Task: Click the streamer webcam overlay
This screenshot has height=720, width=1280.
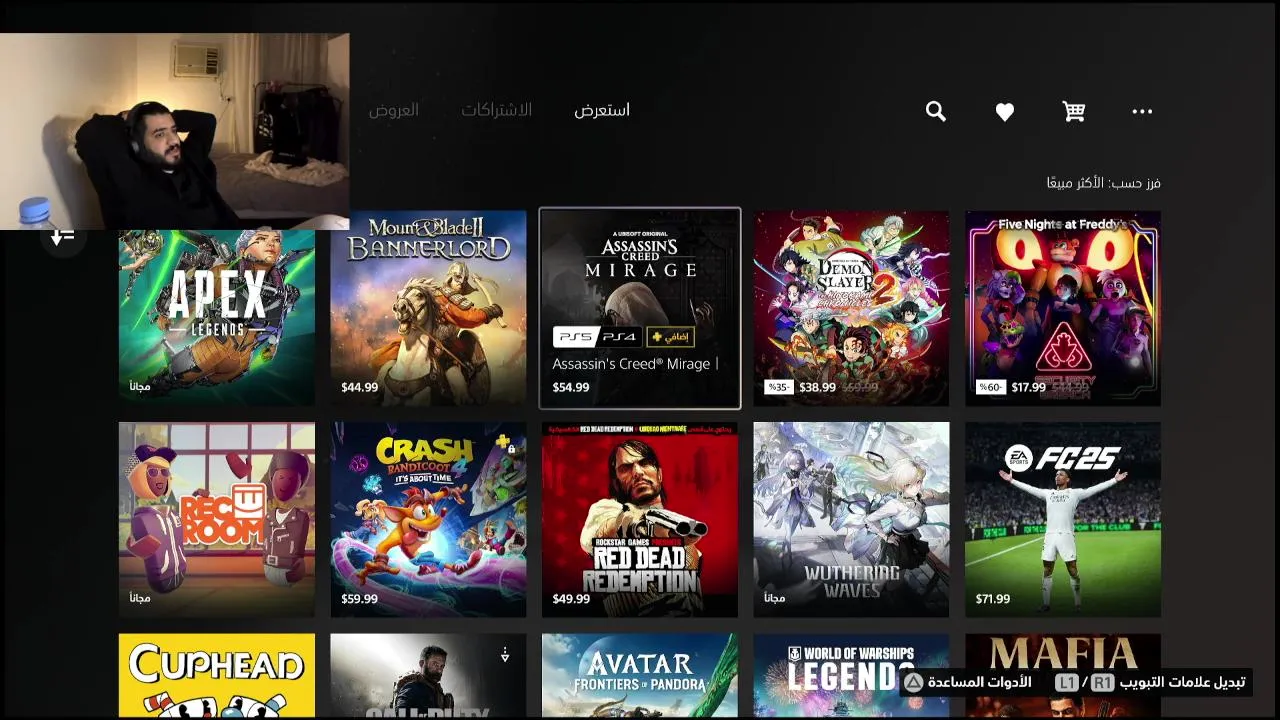Action: pyautogui.click(x=175, y=131)
